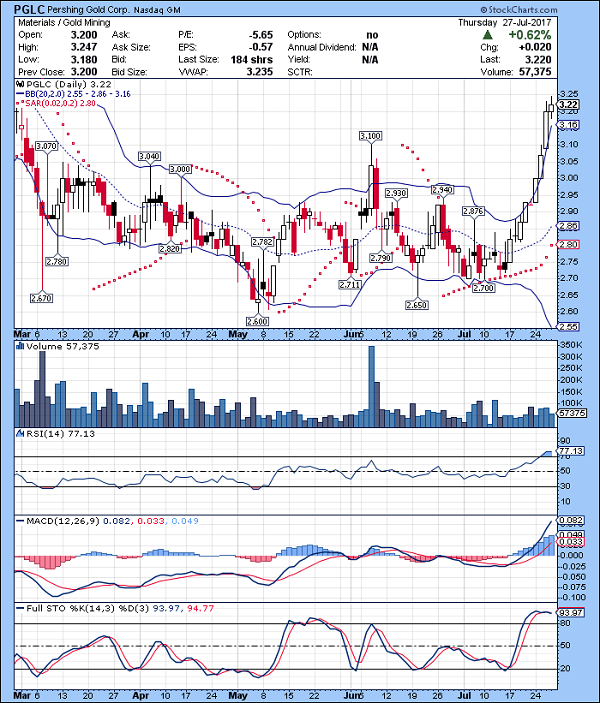Click the Options value no
The height and width of the screenshot is (703, 600).
click(372, 35)
